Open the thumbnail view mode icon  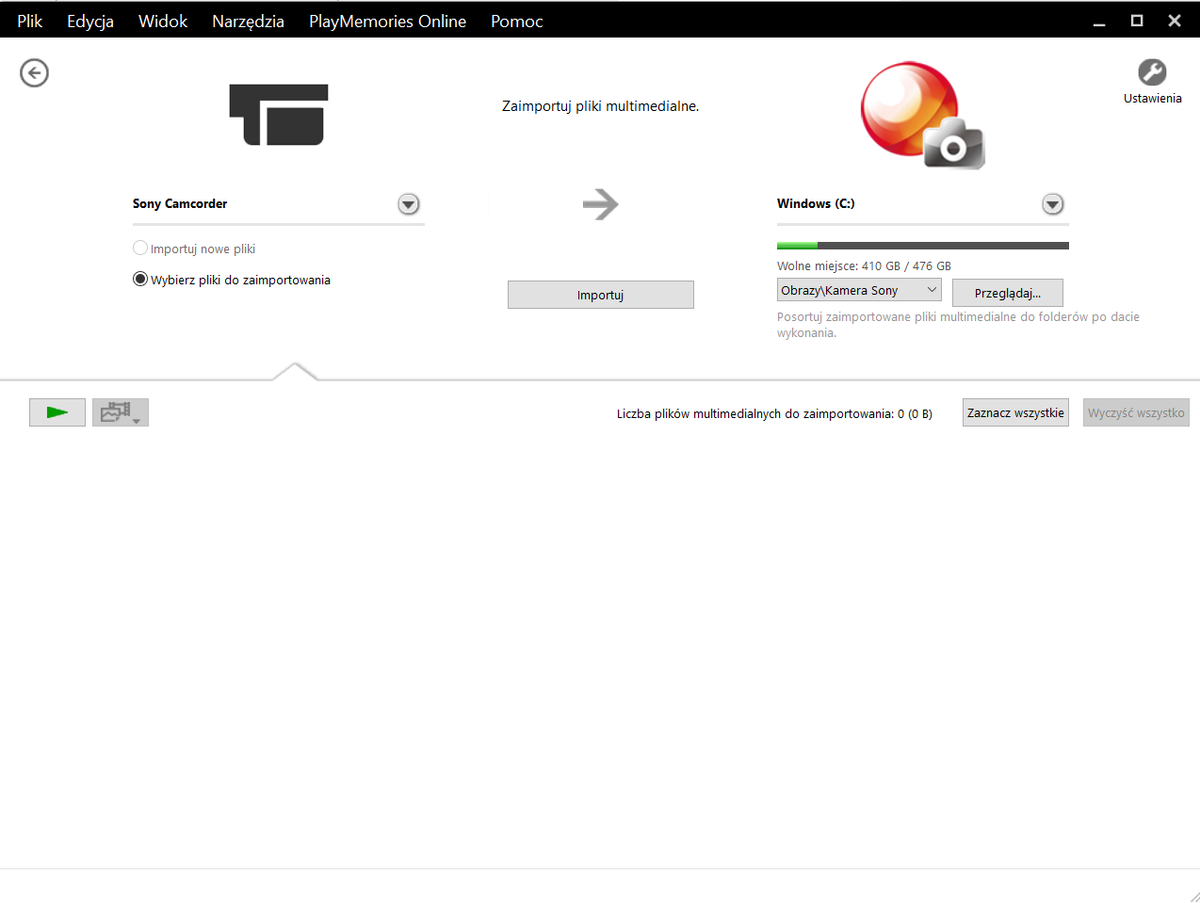(120, 412)
